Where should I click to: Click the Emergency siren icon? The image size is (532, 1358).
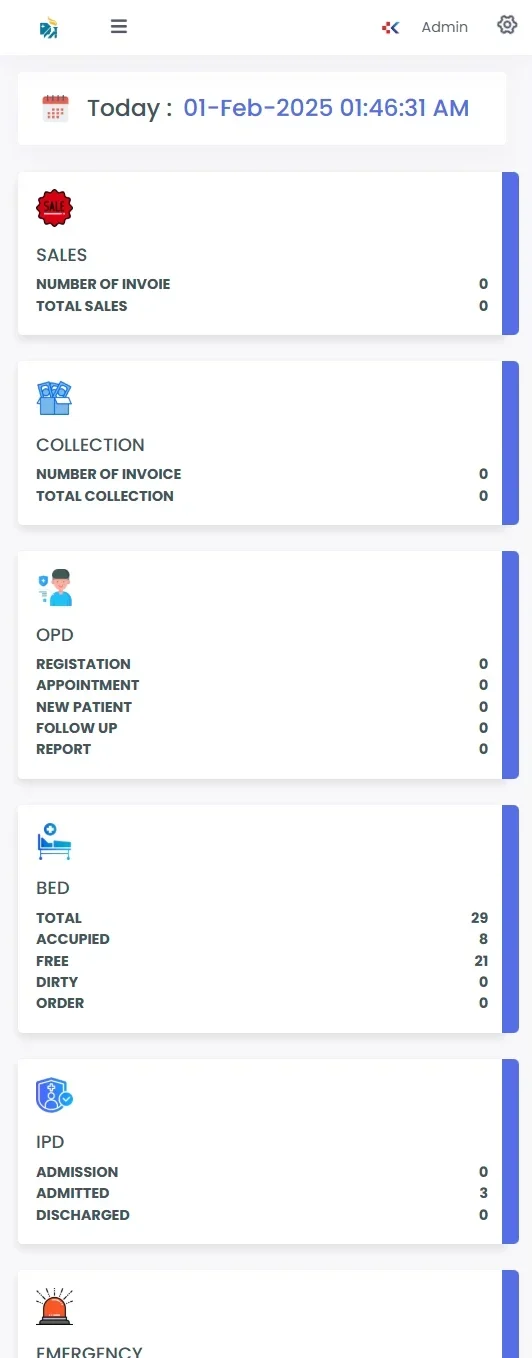[55, 1306]
